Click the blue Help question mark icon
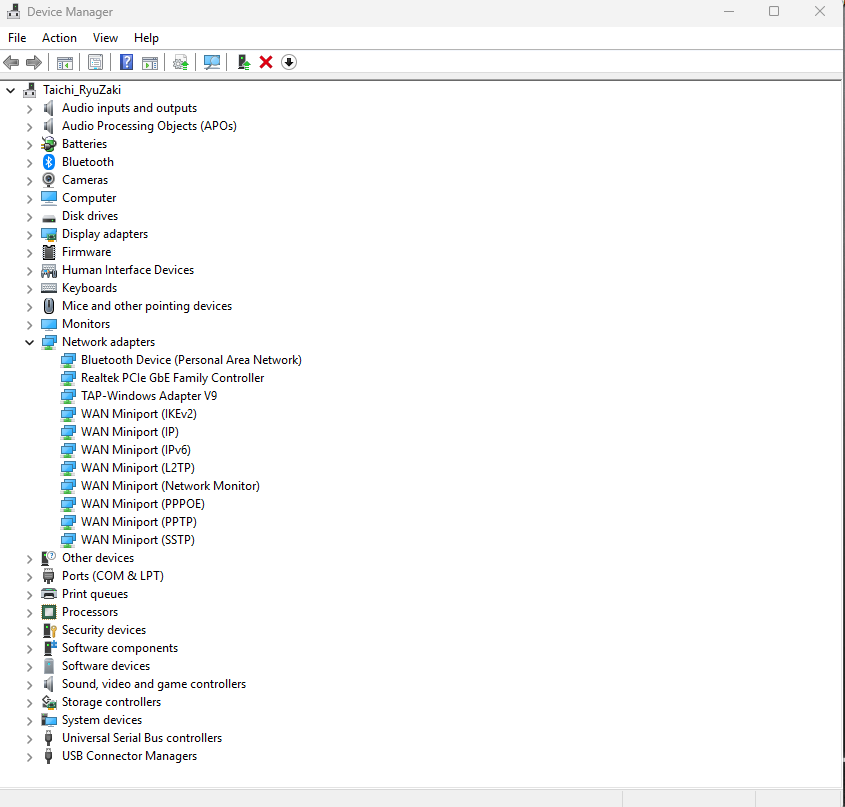 [x=126, y=63]
